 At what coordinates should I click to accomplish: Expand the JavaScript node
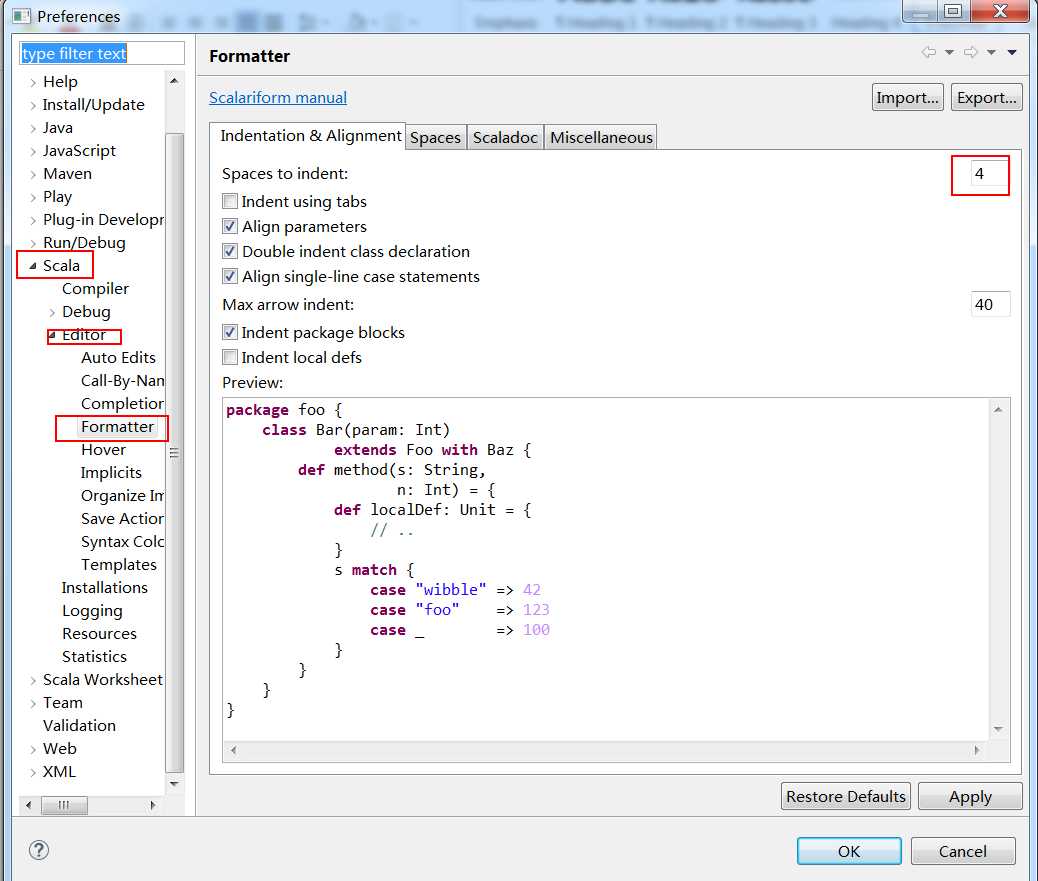point(32,152)
